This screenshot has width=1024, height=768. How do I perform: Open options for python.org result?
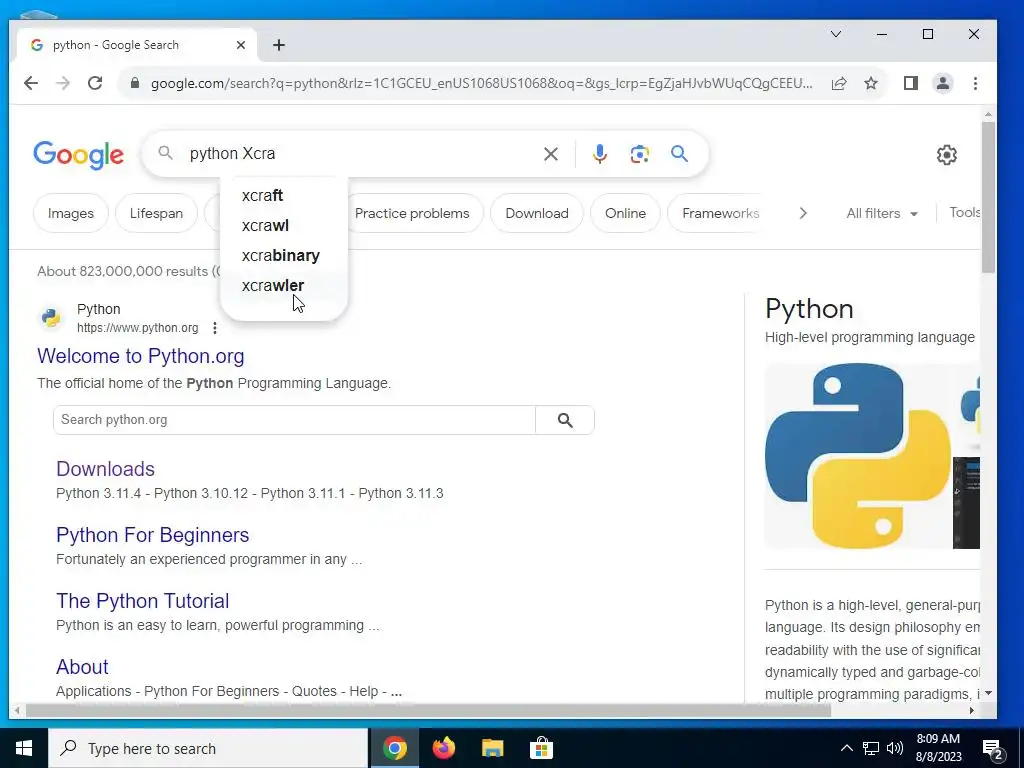coord(215,328)
